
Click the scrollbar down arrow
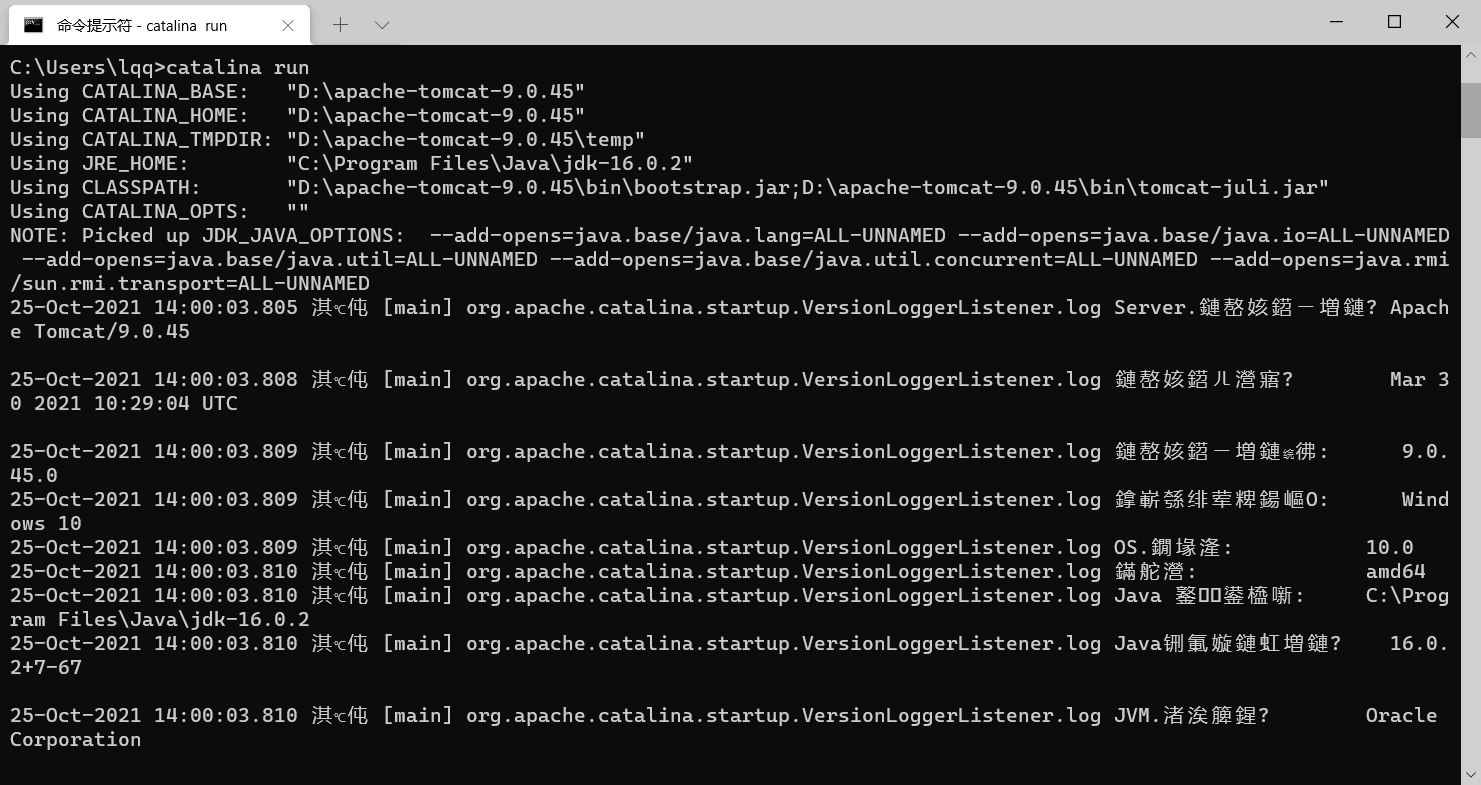tap(1470, 774)
